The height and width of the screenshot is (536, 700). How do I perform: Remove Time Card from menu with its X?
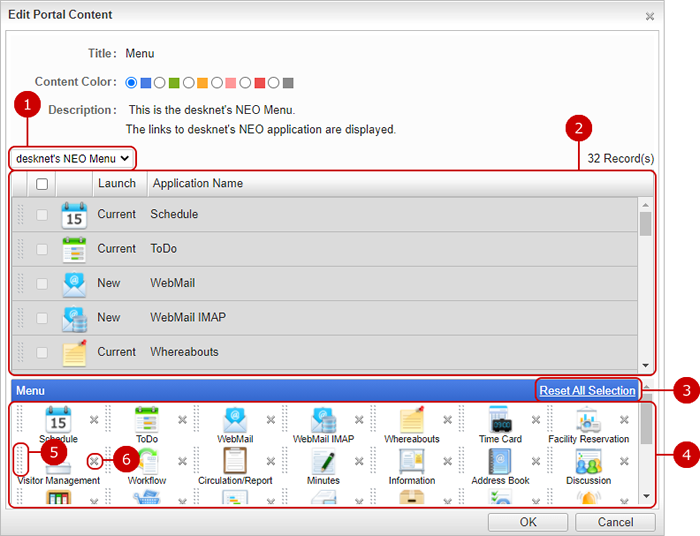[536, 420]
